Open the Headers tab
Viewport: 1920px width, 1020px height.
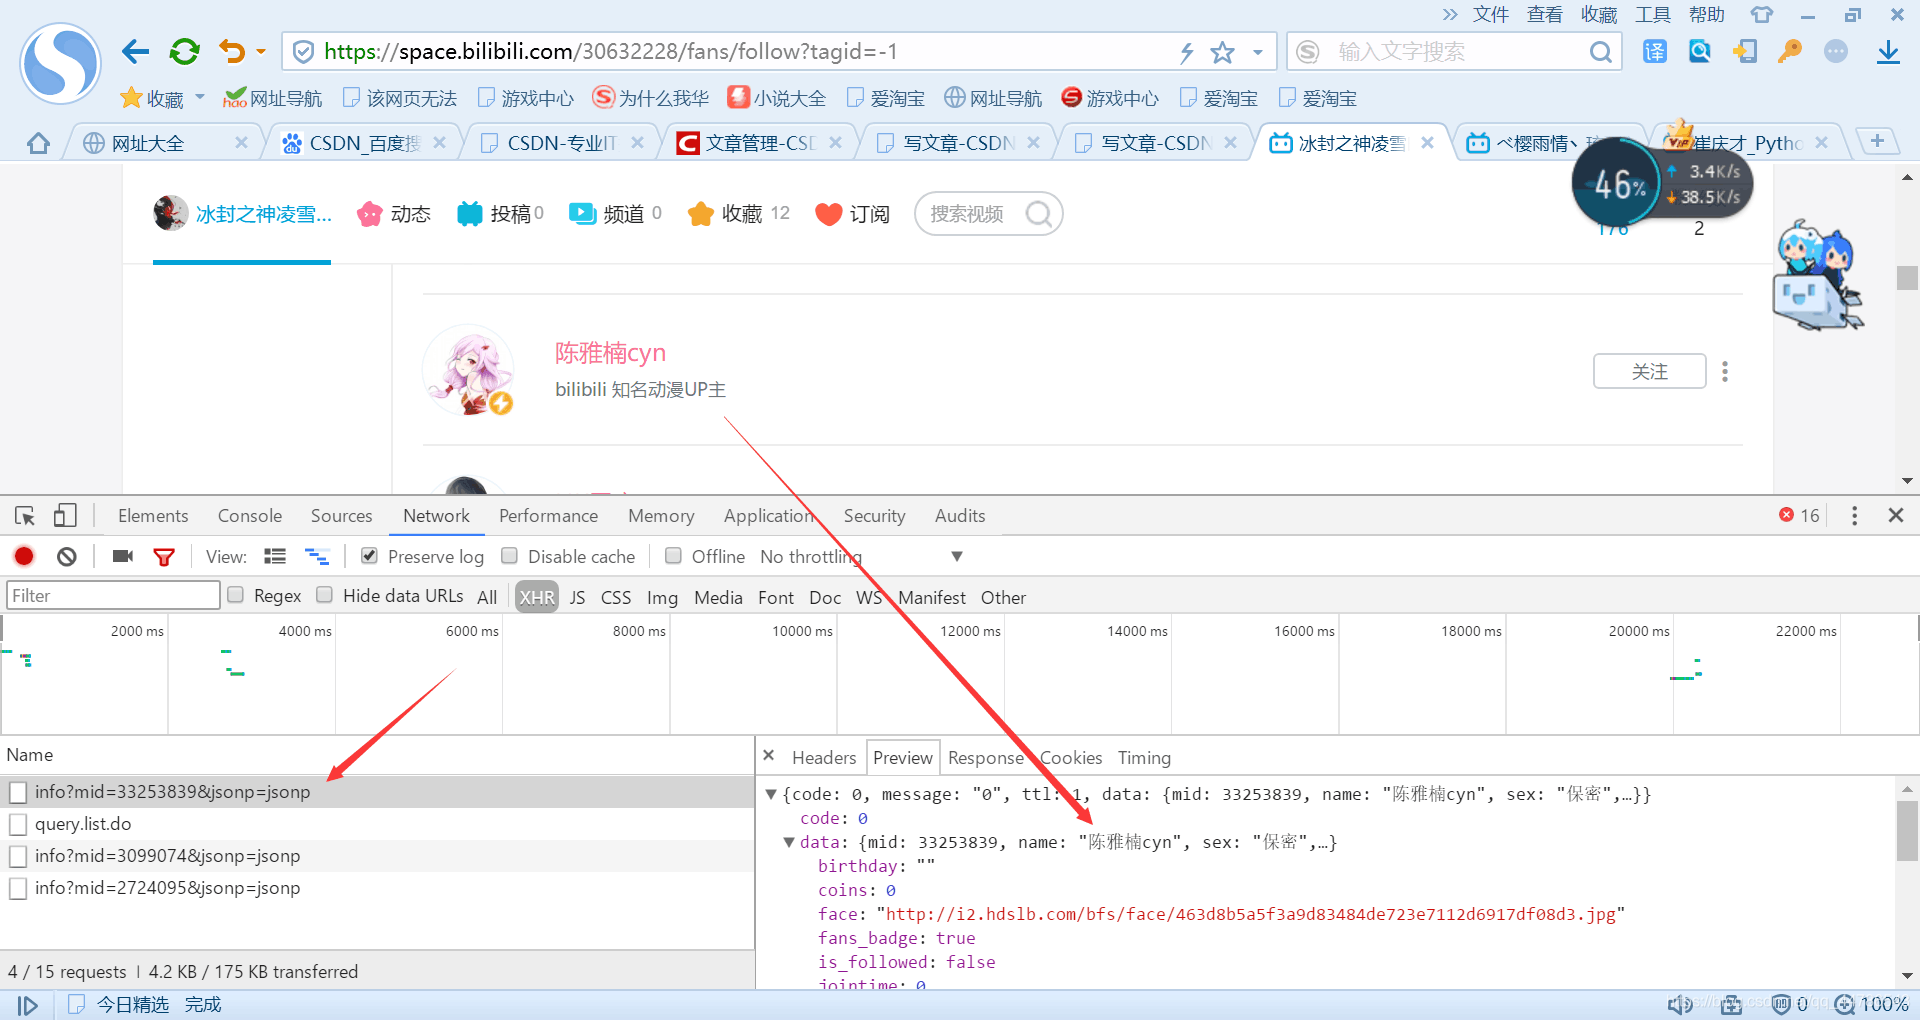click(x=824, y=758)
